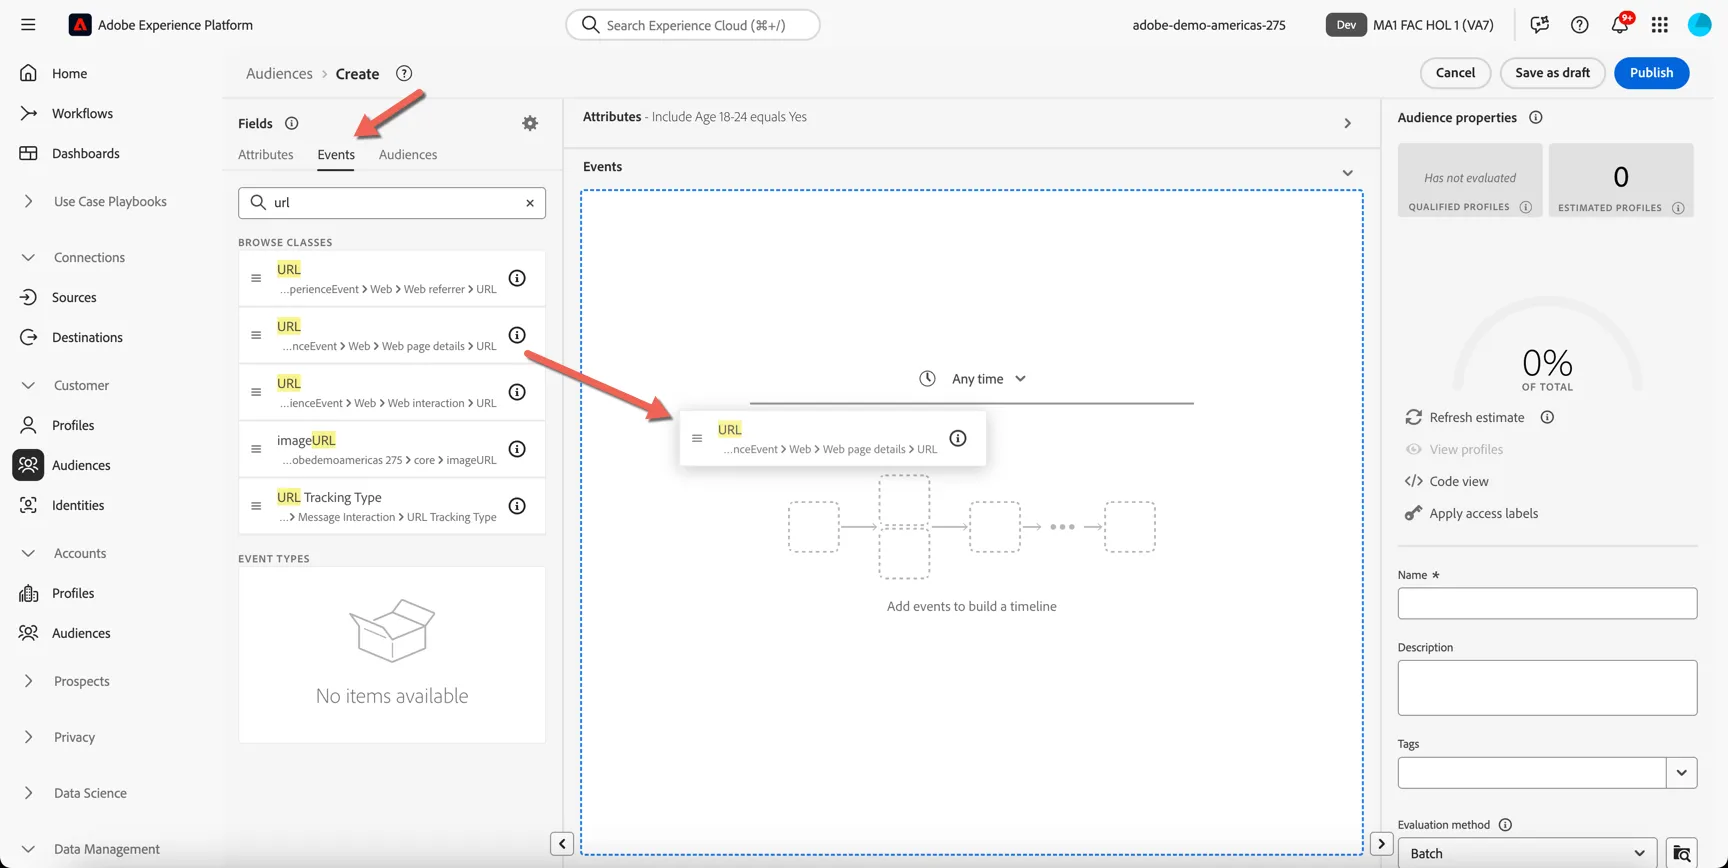Screen dimensions: 1728x868
Task: Open the user profile avatar
Action: coord(1700,25)
